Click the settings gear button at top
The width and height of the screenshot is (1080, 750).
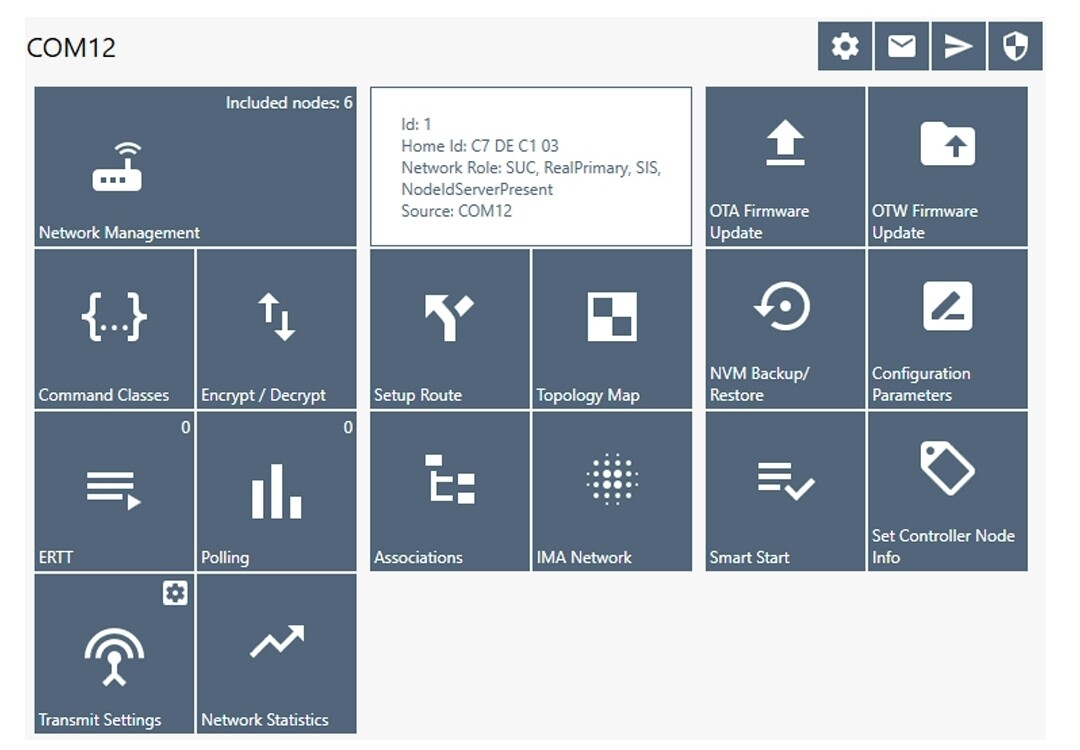tap(845, 46)
